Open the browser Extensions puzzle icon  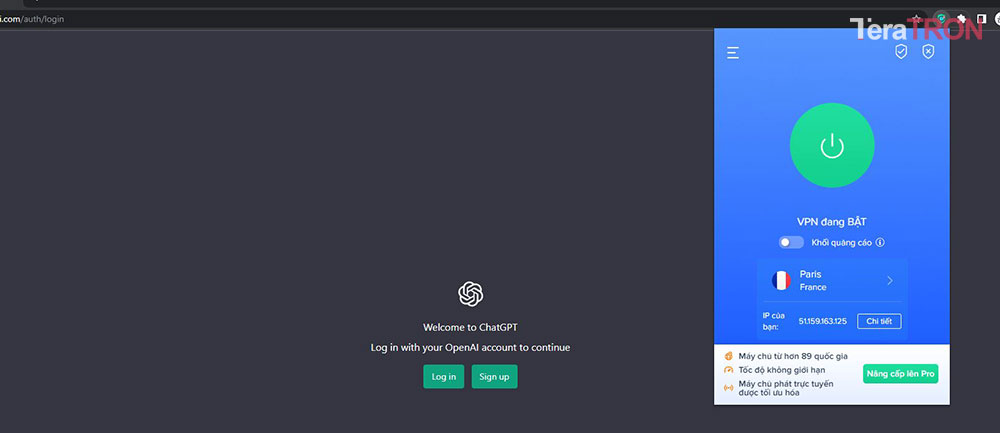pos(962,18)
